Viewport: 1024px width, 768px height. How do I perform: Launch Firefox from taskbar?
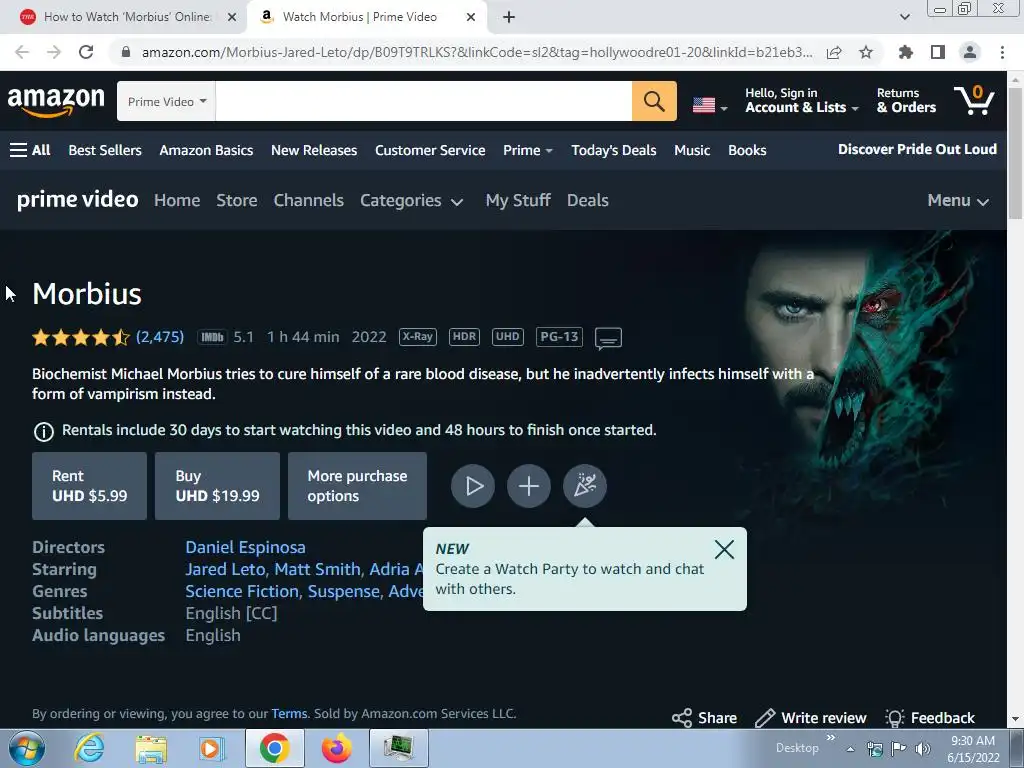(x=336, y=748)
